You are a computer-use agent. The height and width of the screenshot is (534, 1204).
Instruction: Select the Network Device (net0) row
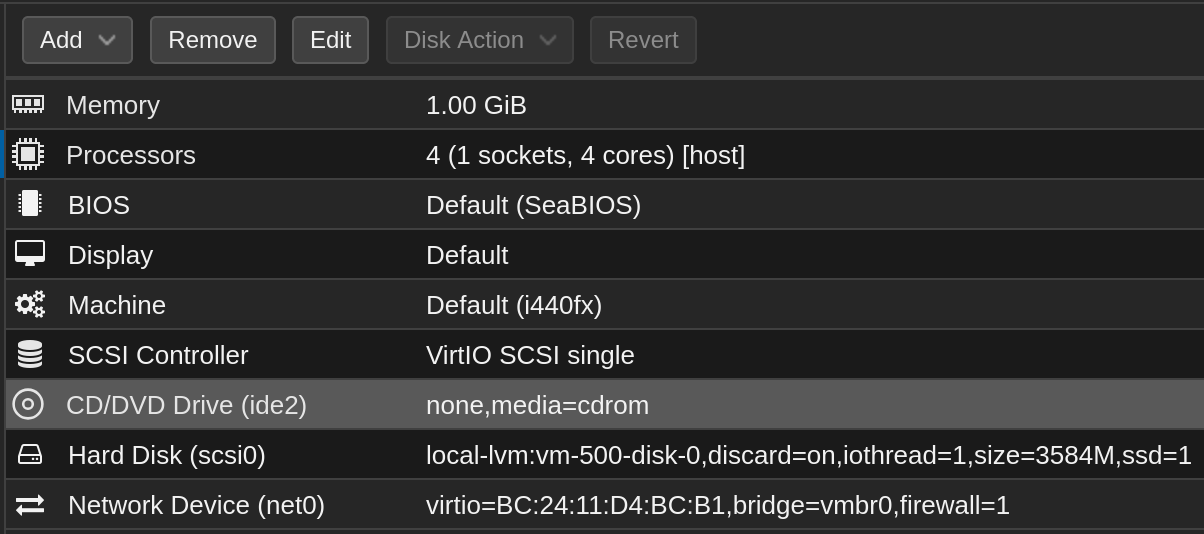[604, 505]
